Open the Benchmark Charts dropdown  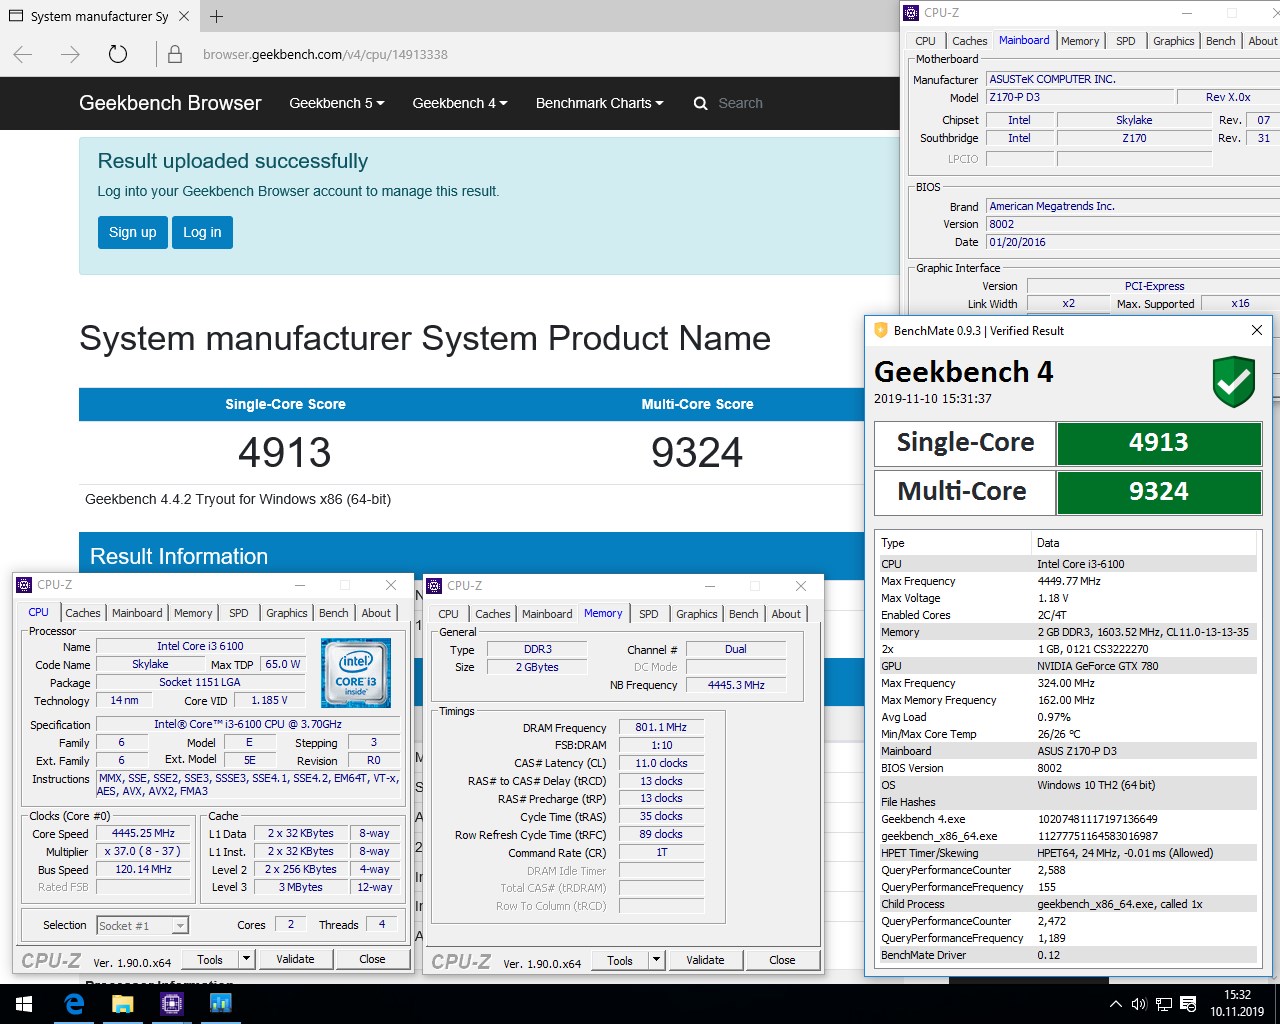coord(600,103)
